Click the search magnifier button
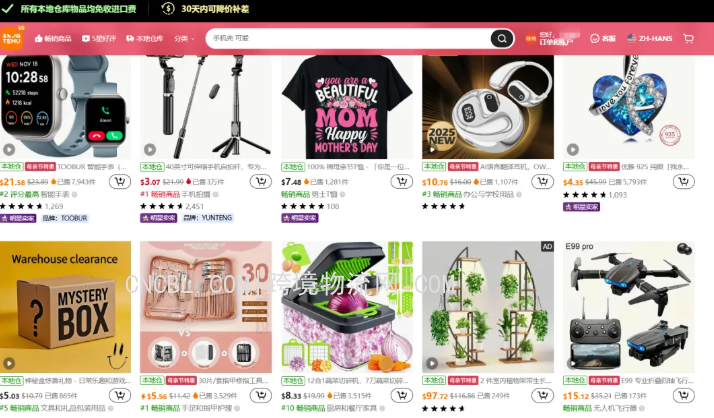The height and width of the screenshot is (418, 714). [x=502, y=39]
